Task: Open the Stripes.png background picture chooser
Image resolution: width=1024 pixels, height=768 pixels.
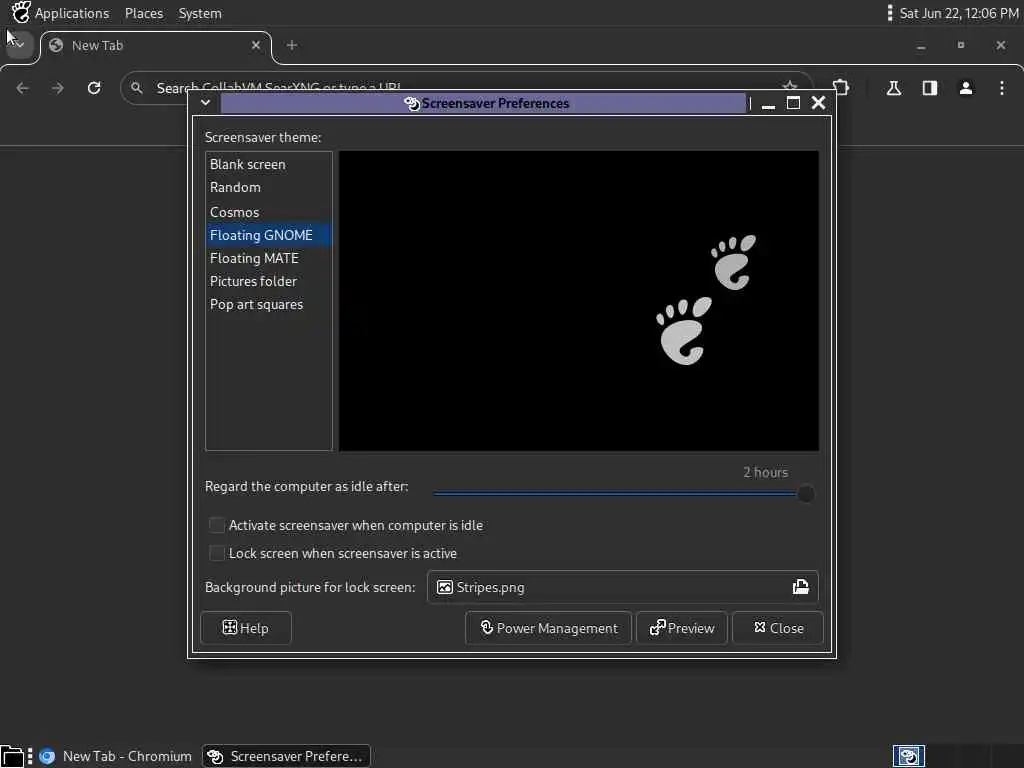Action: pyautogui.click(x=622, y=587)
